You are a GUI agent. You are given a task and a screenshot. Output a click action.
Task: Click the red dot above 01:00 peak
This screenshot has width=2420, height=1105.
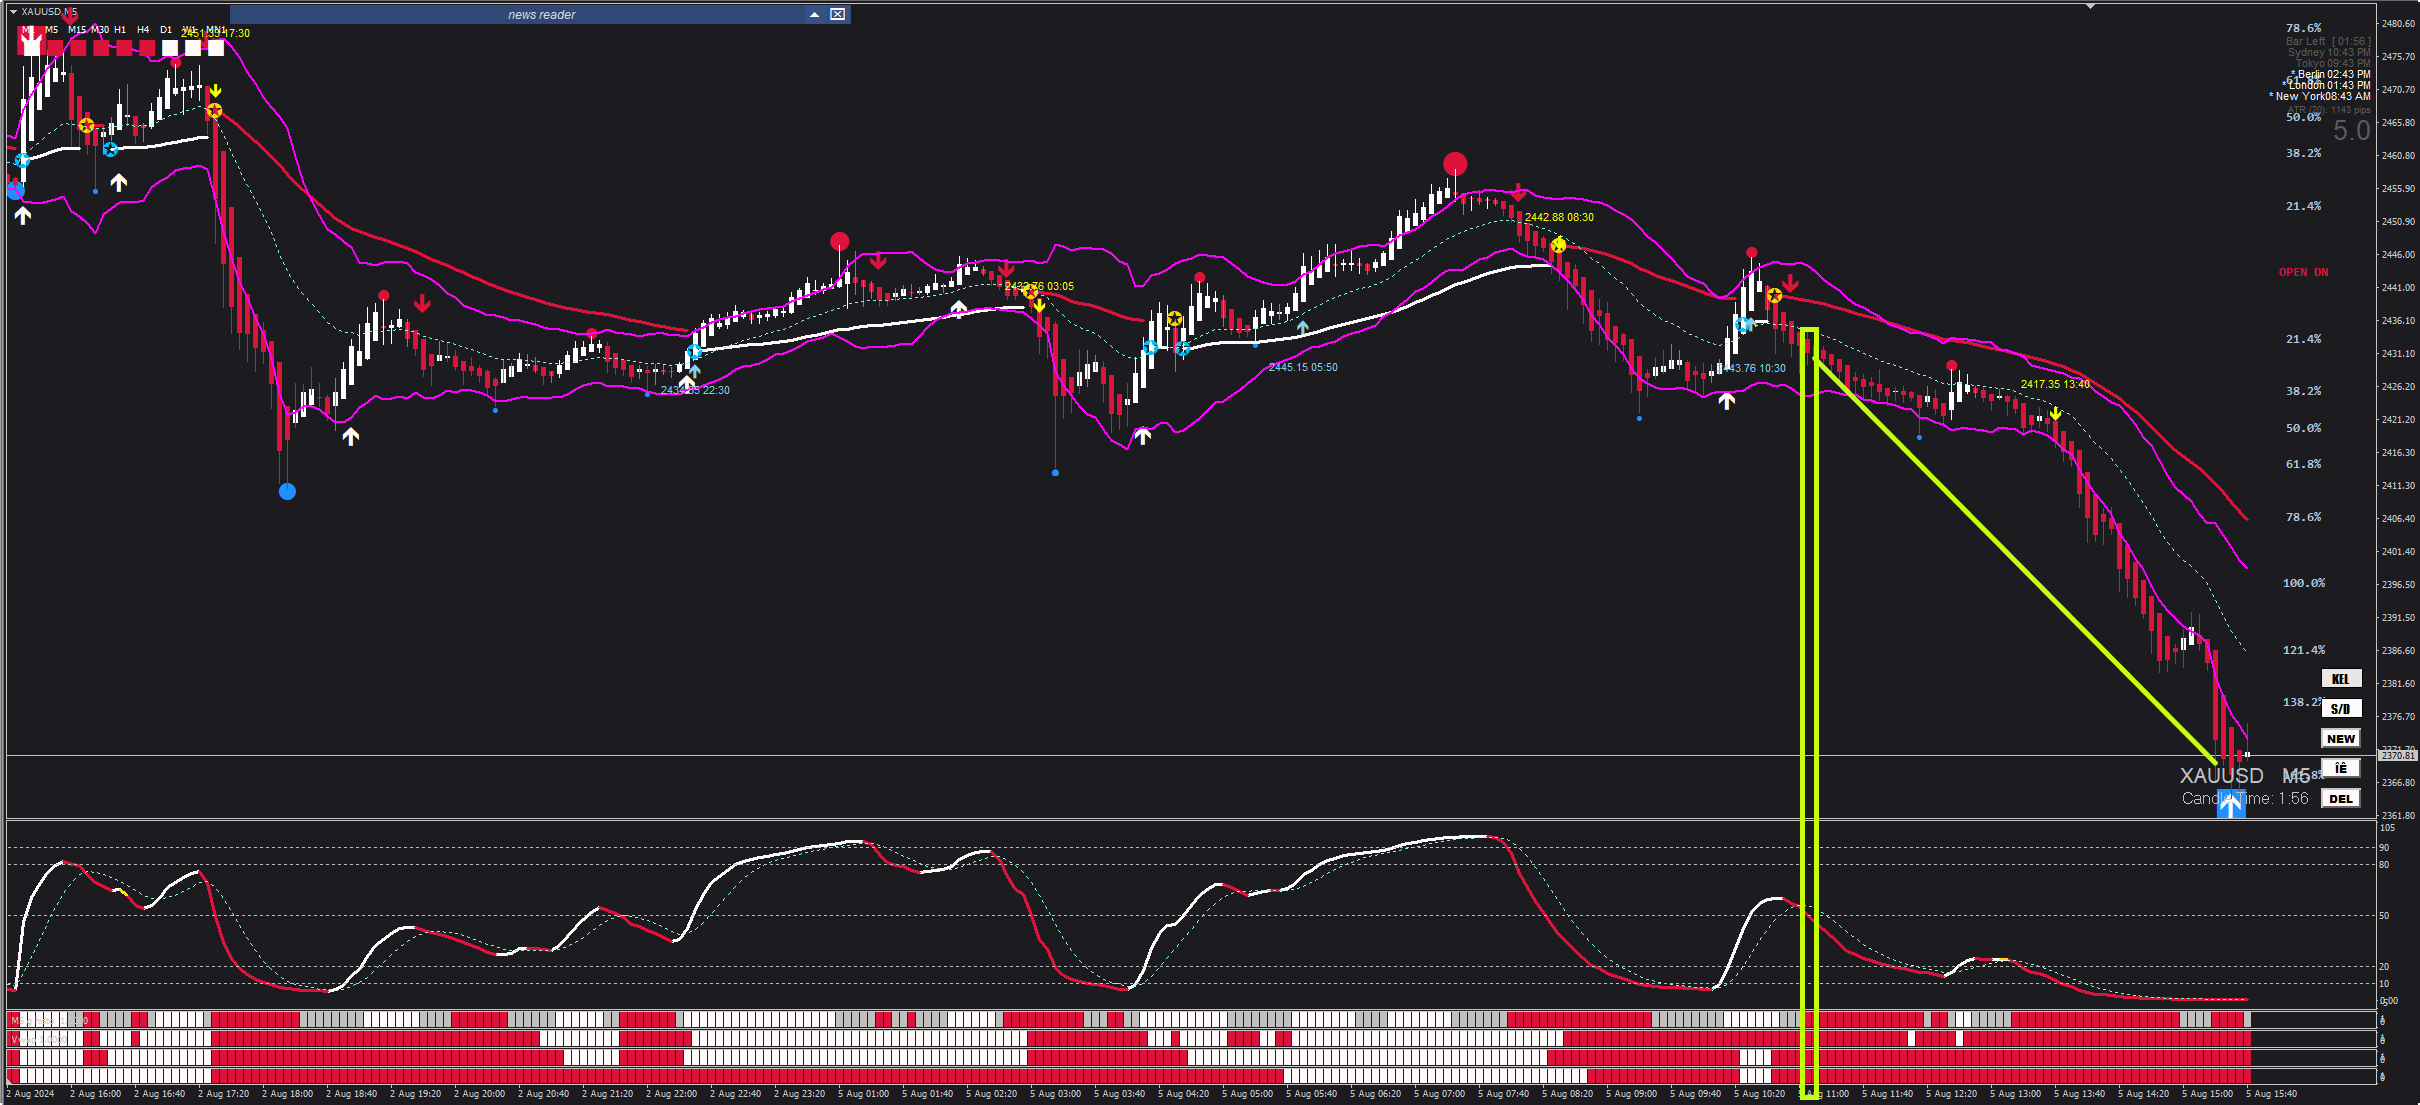point(840,241)
